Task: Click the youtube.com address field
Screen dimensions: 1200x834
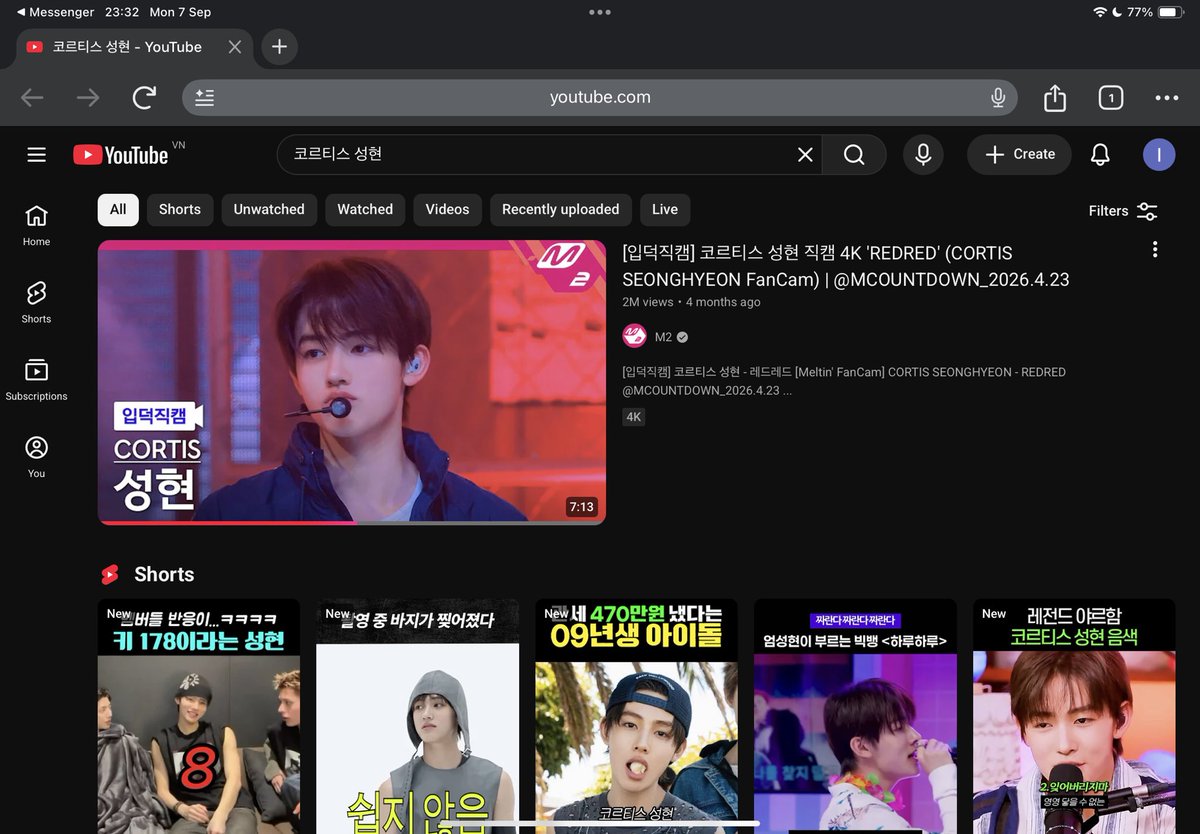Action: click(x=600, y=97)
